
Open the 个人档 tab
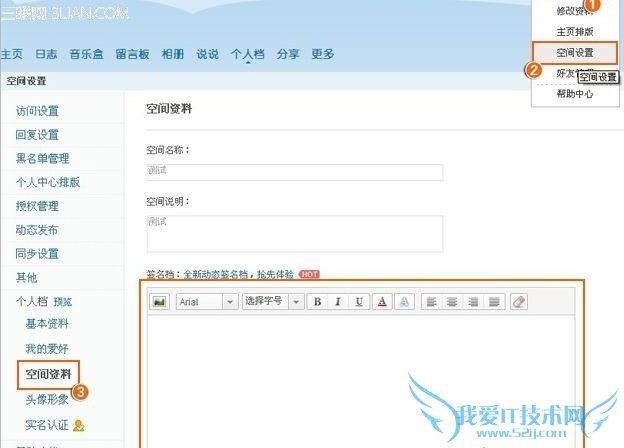[x=248, y=54]
